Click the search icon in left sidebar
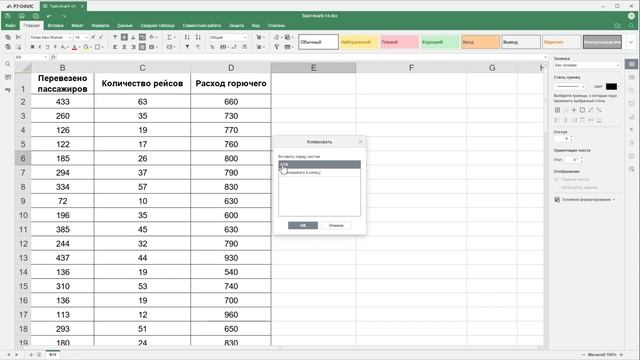640x360 pixels. coord(8,64)
